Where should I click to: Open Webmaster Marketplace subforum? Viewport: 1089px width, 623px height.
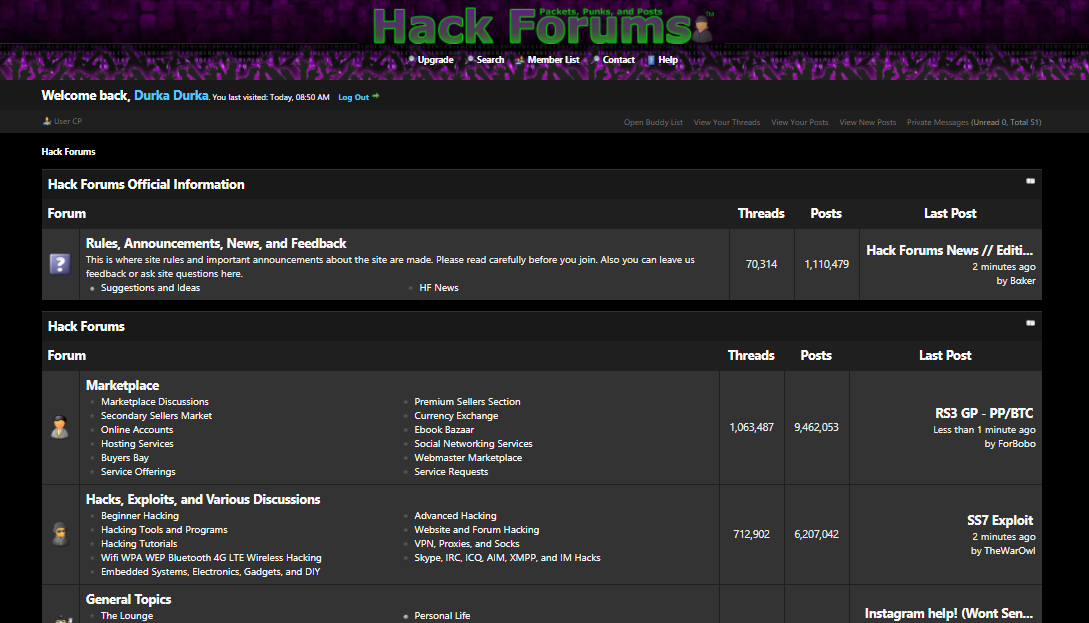tap(468, 457)
